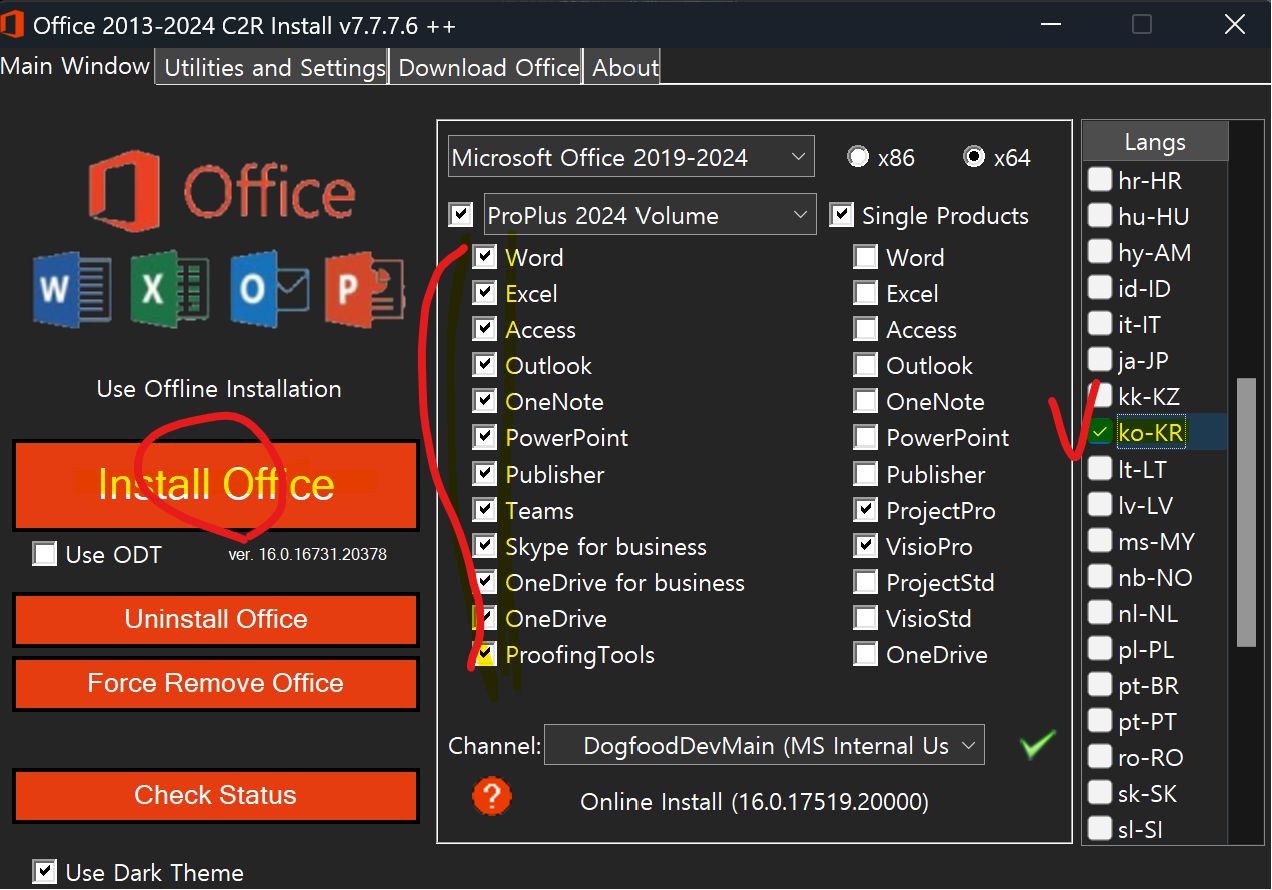The image size is (1272, 890).
Task: Check the kk-KZ language
Action: pos(1100,396)
